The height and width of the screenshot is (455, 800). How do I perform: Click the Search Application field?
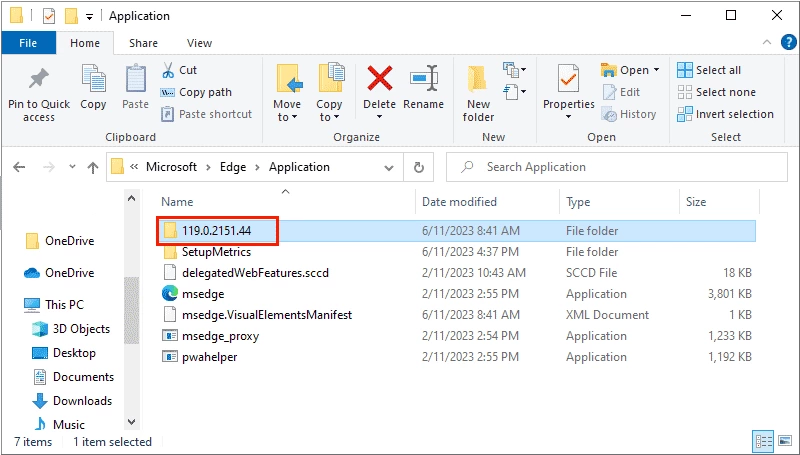pyautogui.click(x=617, y=167)
